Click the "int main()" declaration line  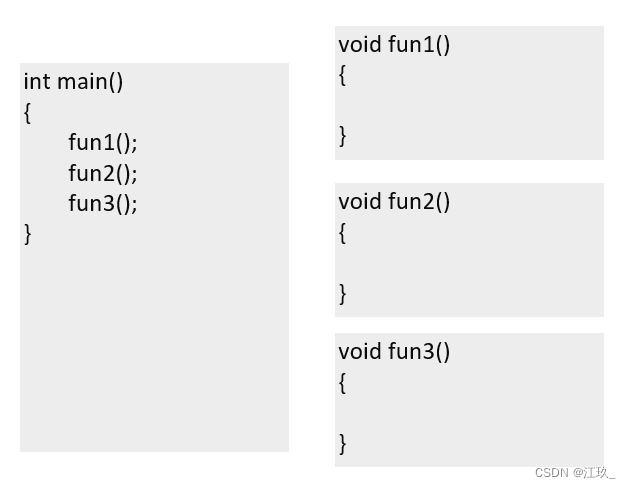click(73, 82)
